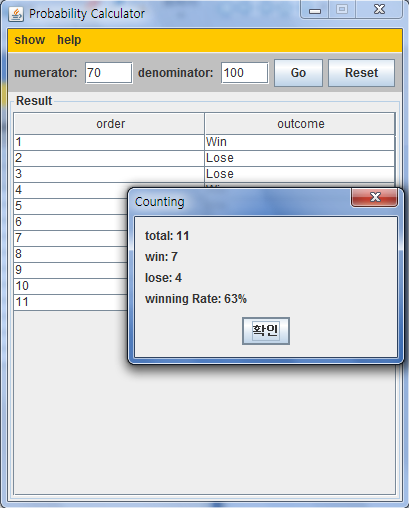
Task: Click the denominator input field
Action: 245,73
